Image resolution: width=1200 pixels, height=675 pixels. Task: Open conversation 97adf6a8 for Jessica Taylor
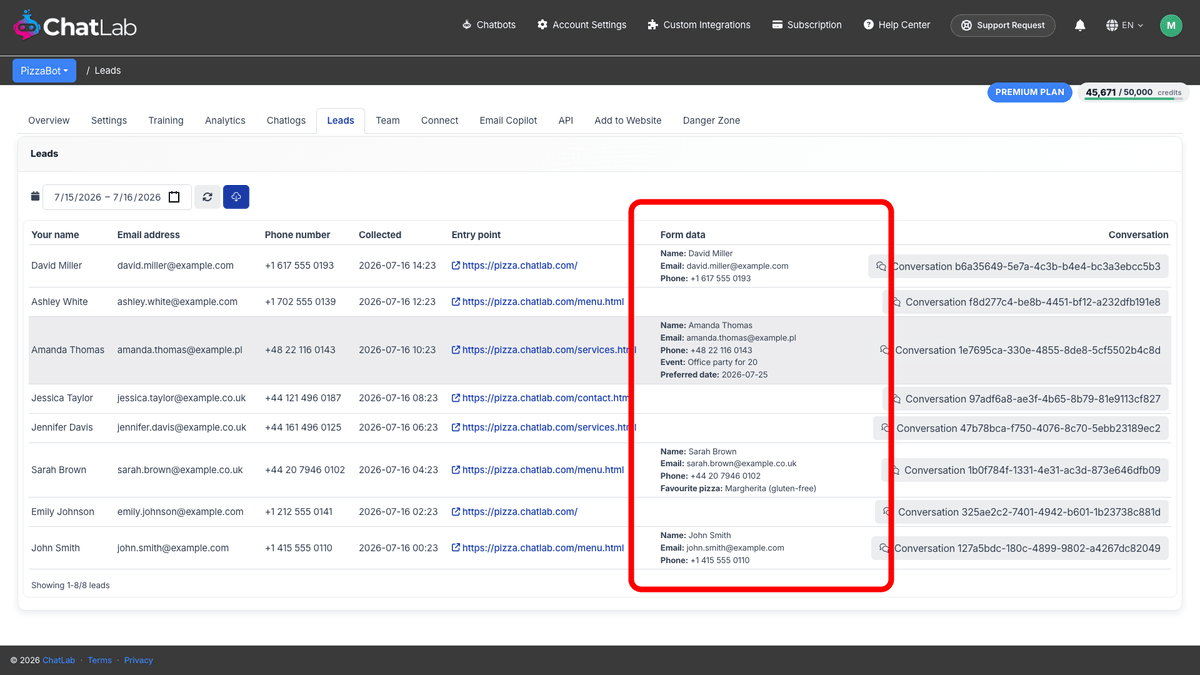1025,398
